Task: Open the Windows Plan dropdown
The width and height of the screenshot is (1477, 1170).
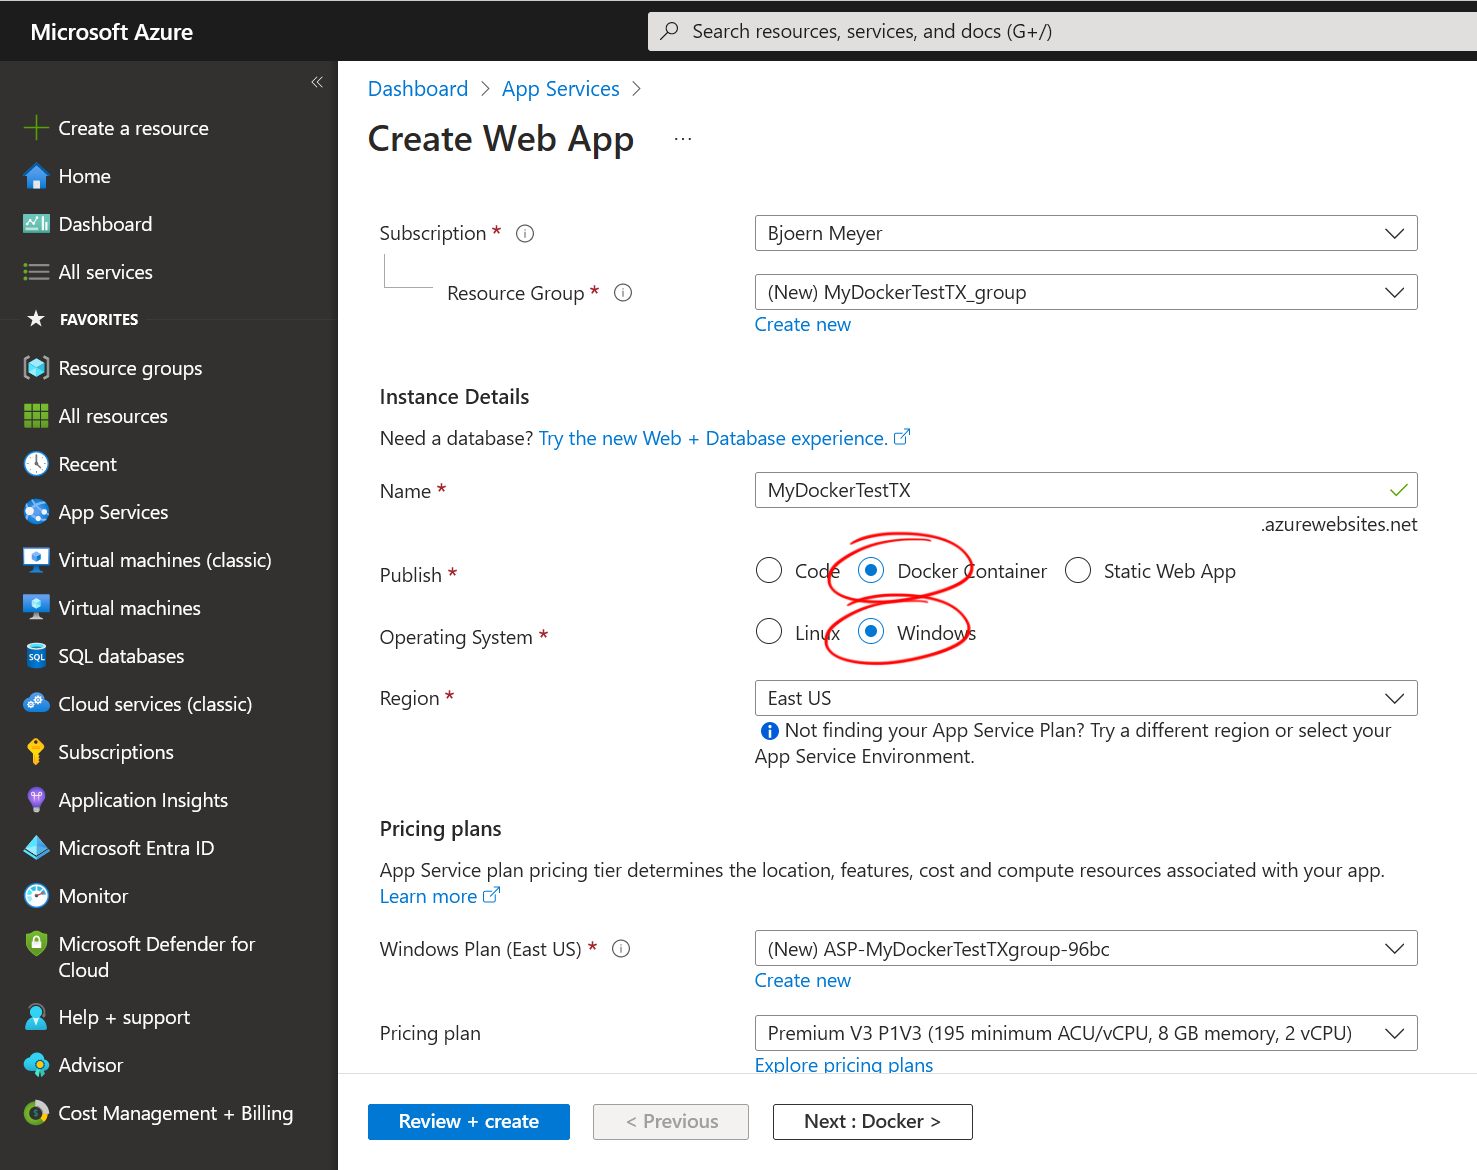Action: click(x=1086, y=949)
